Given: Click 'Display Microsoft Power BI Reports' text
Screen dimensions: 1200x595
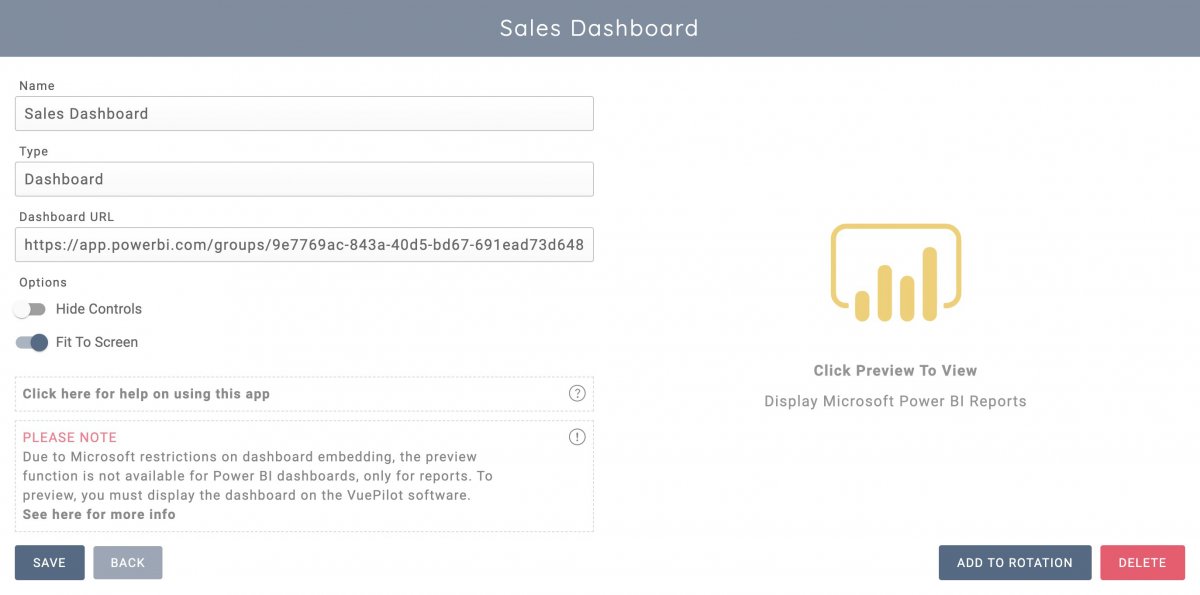Looking at the screenshot, I should point(895,401).
